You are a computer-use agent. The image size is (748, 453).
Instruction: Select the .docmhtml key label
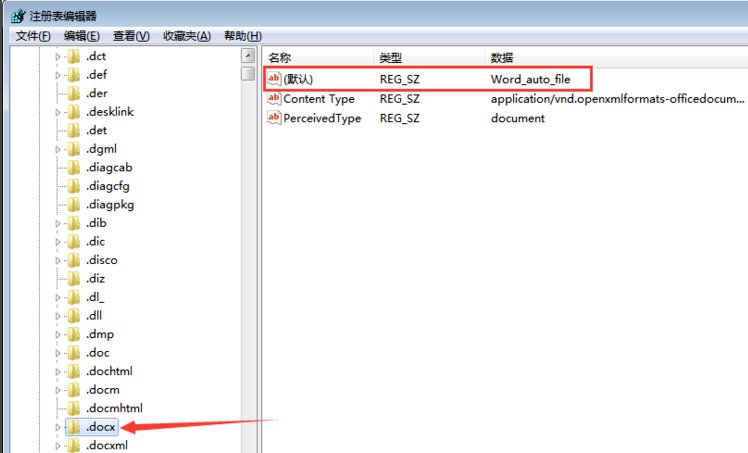click(114, 409)
